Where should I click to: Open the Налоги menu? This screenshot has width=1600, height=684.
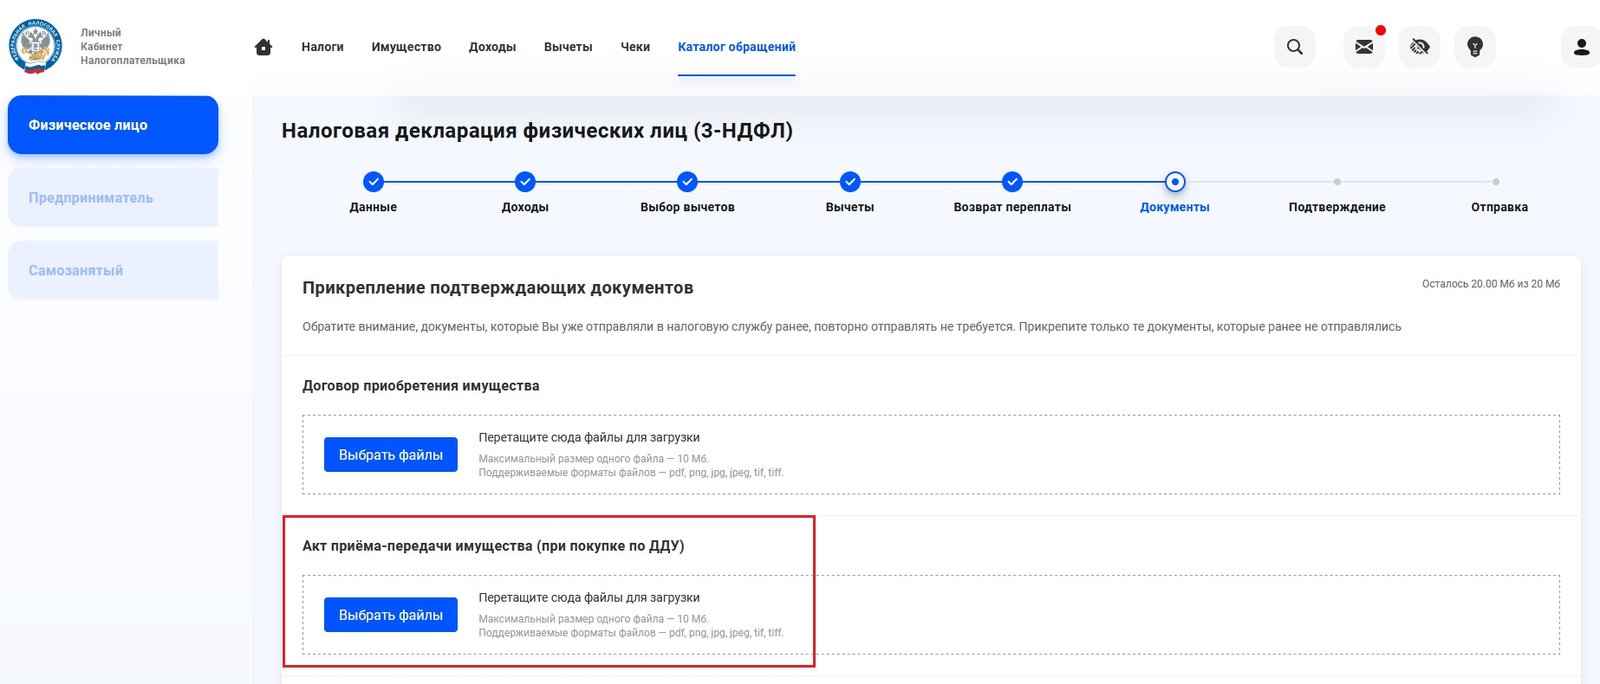pyautogui.click(x=322, y=47)
